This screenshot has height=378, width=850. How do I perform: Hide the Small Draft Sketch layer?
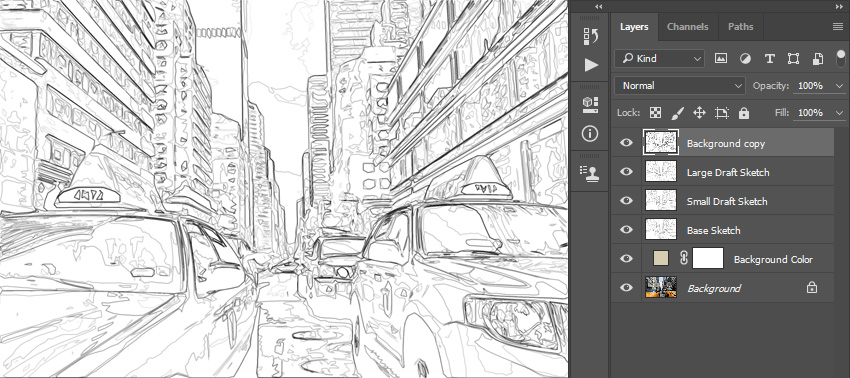pyautogui.click(x=627, y=201)
